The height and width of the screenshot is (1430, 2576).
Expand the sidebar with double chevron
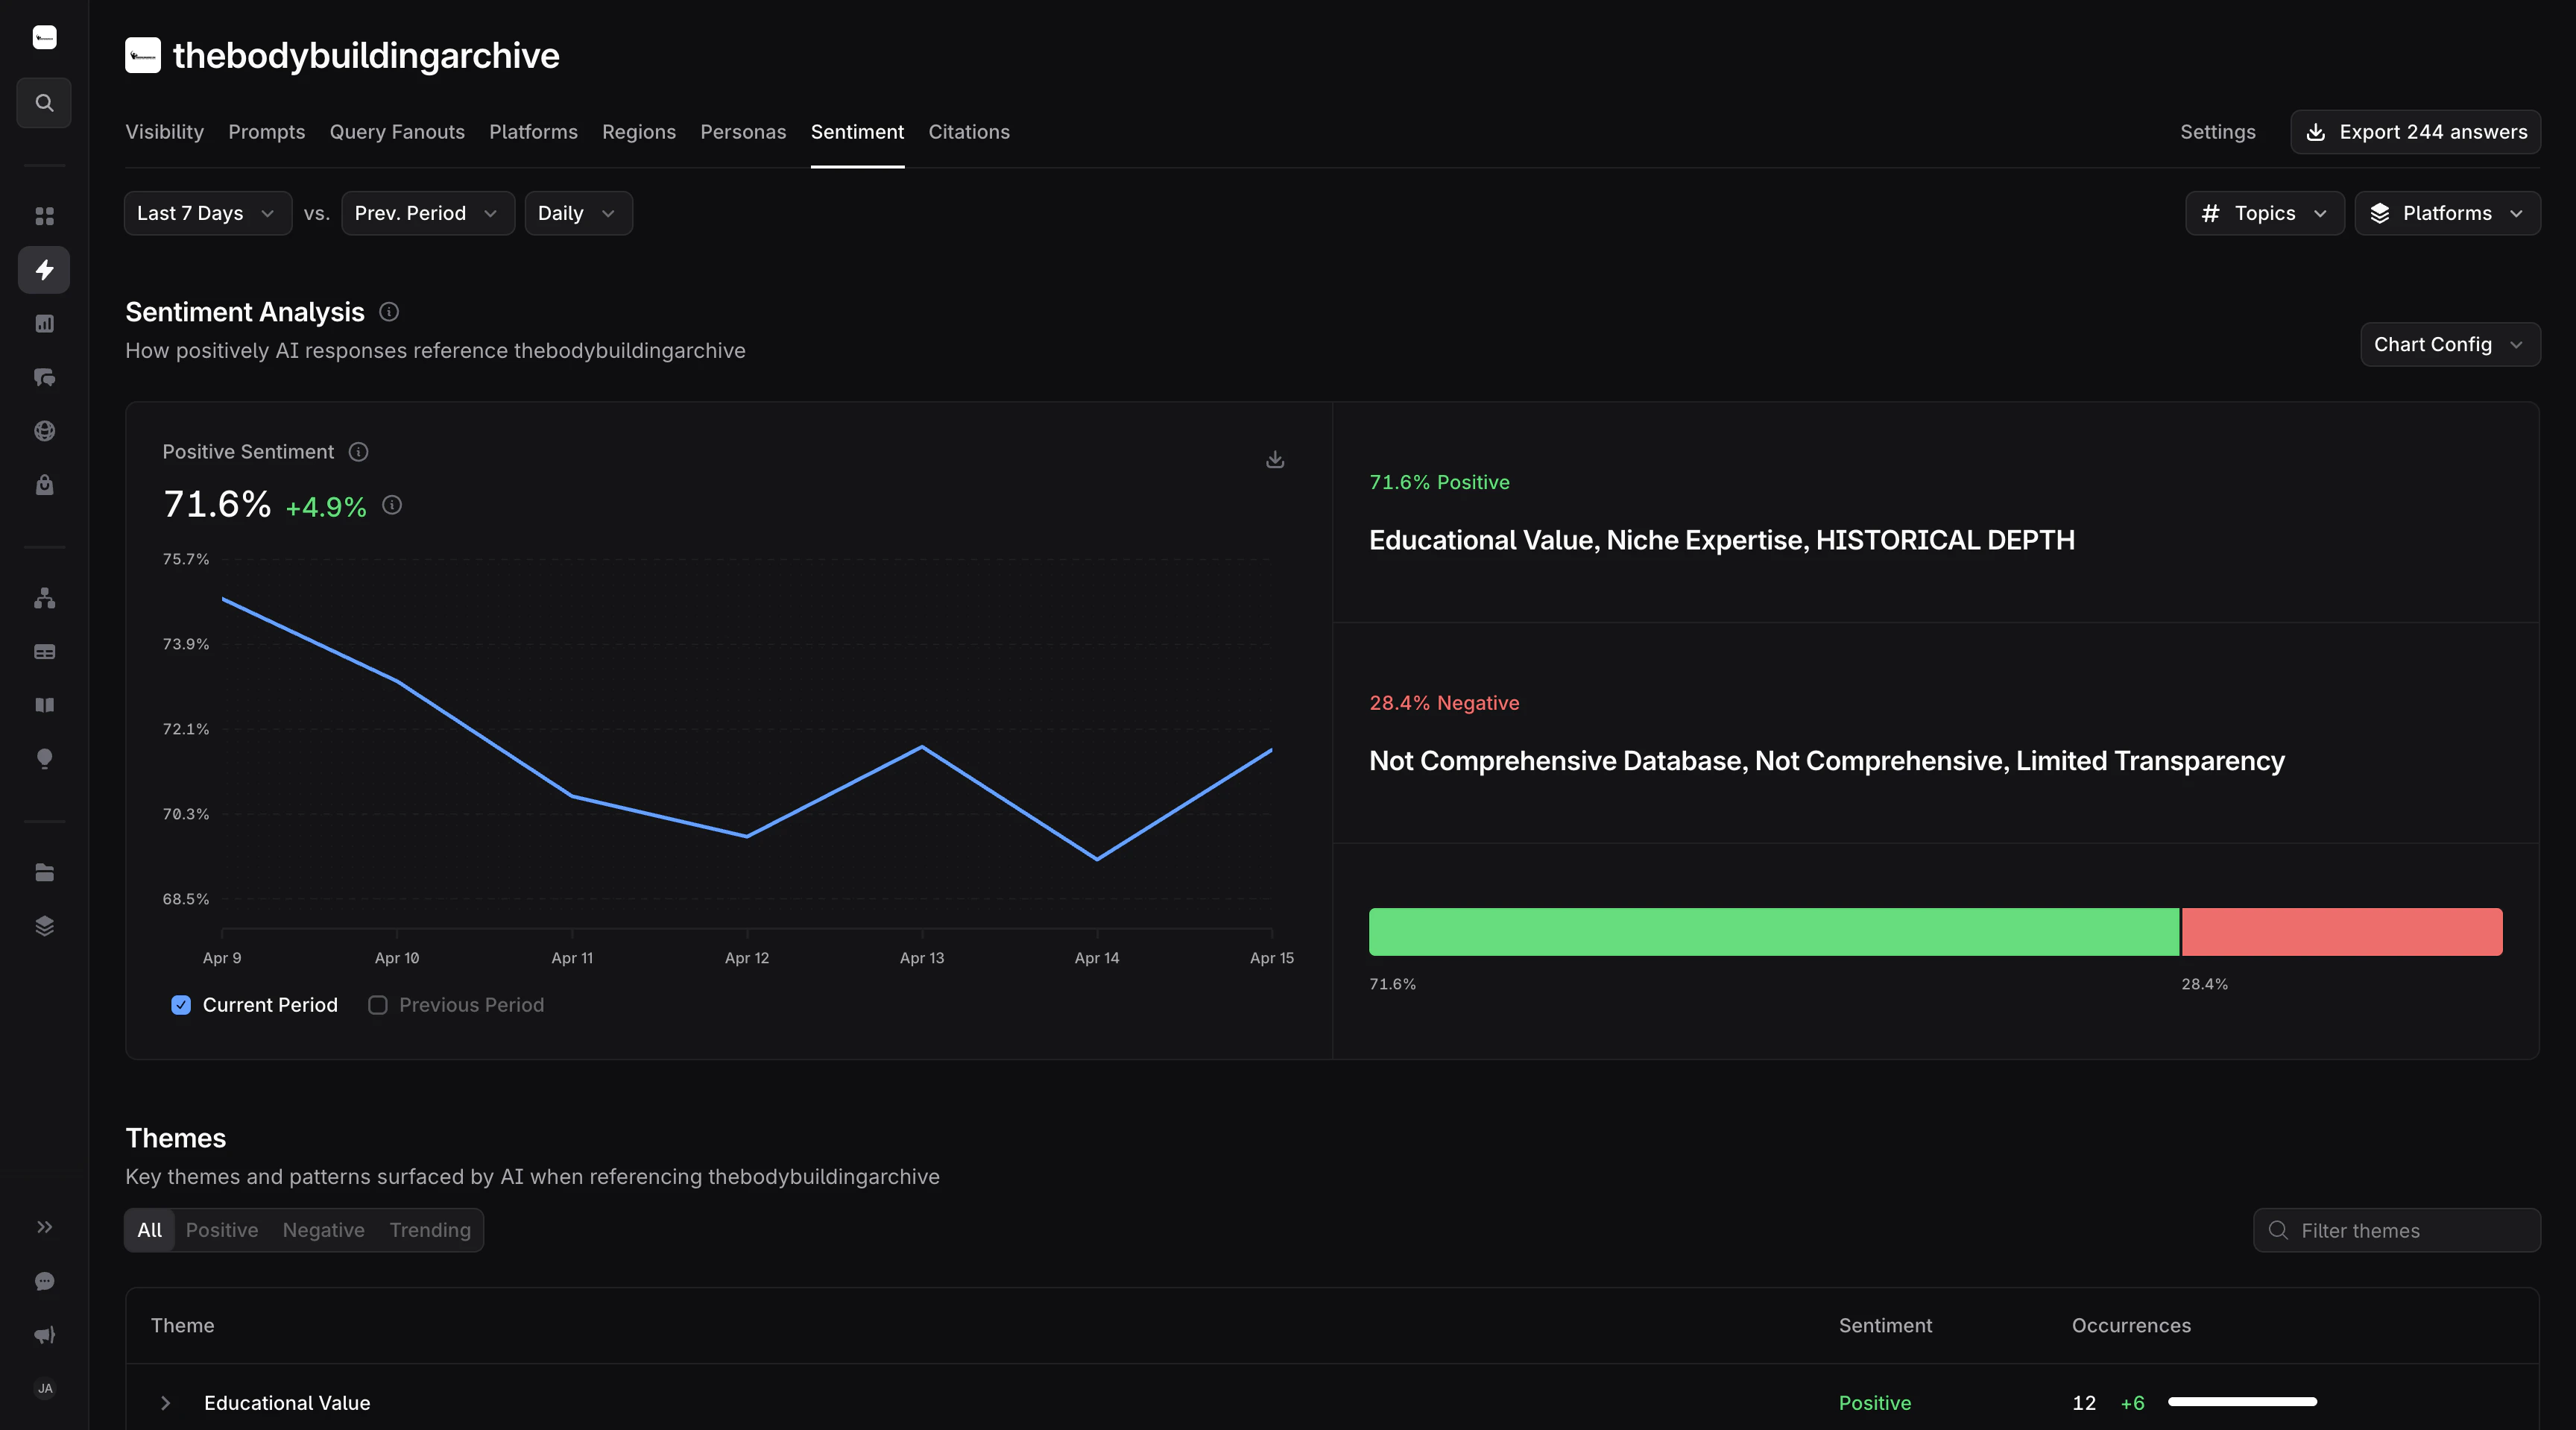point(44,1227)
